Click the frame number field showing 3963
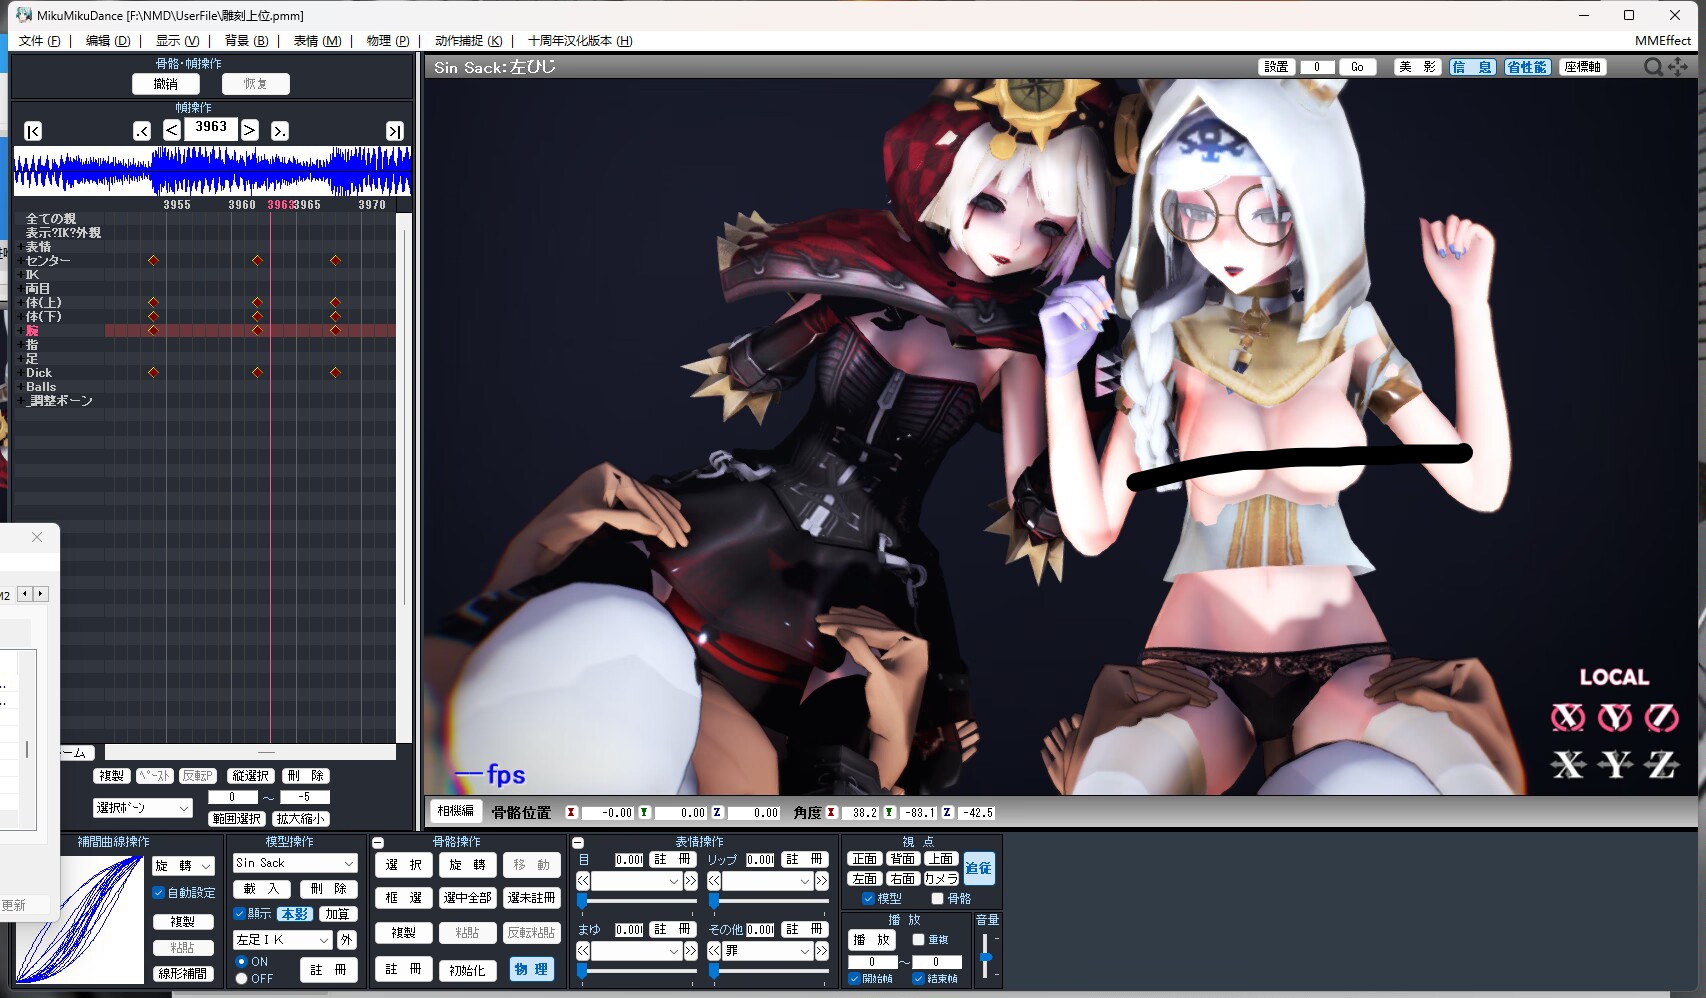 point(211,128)
